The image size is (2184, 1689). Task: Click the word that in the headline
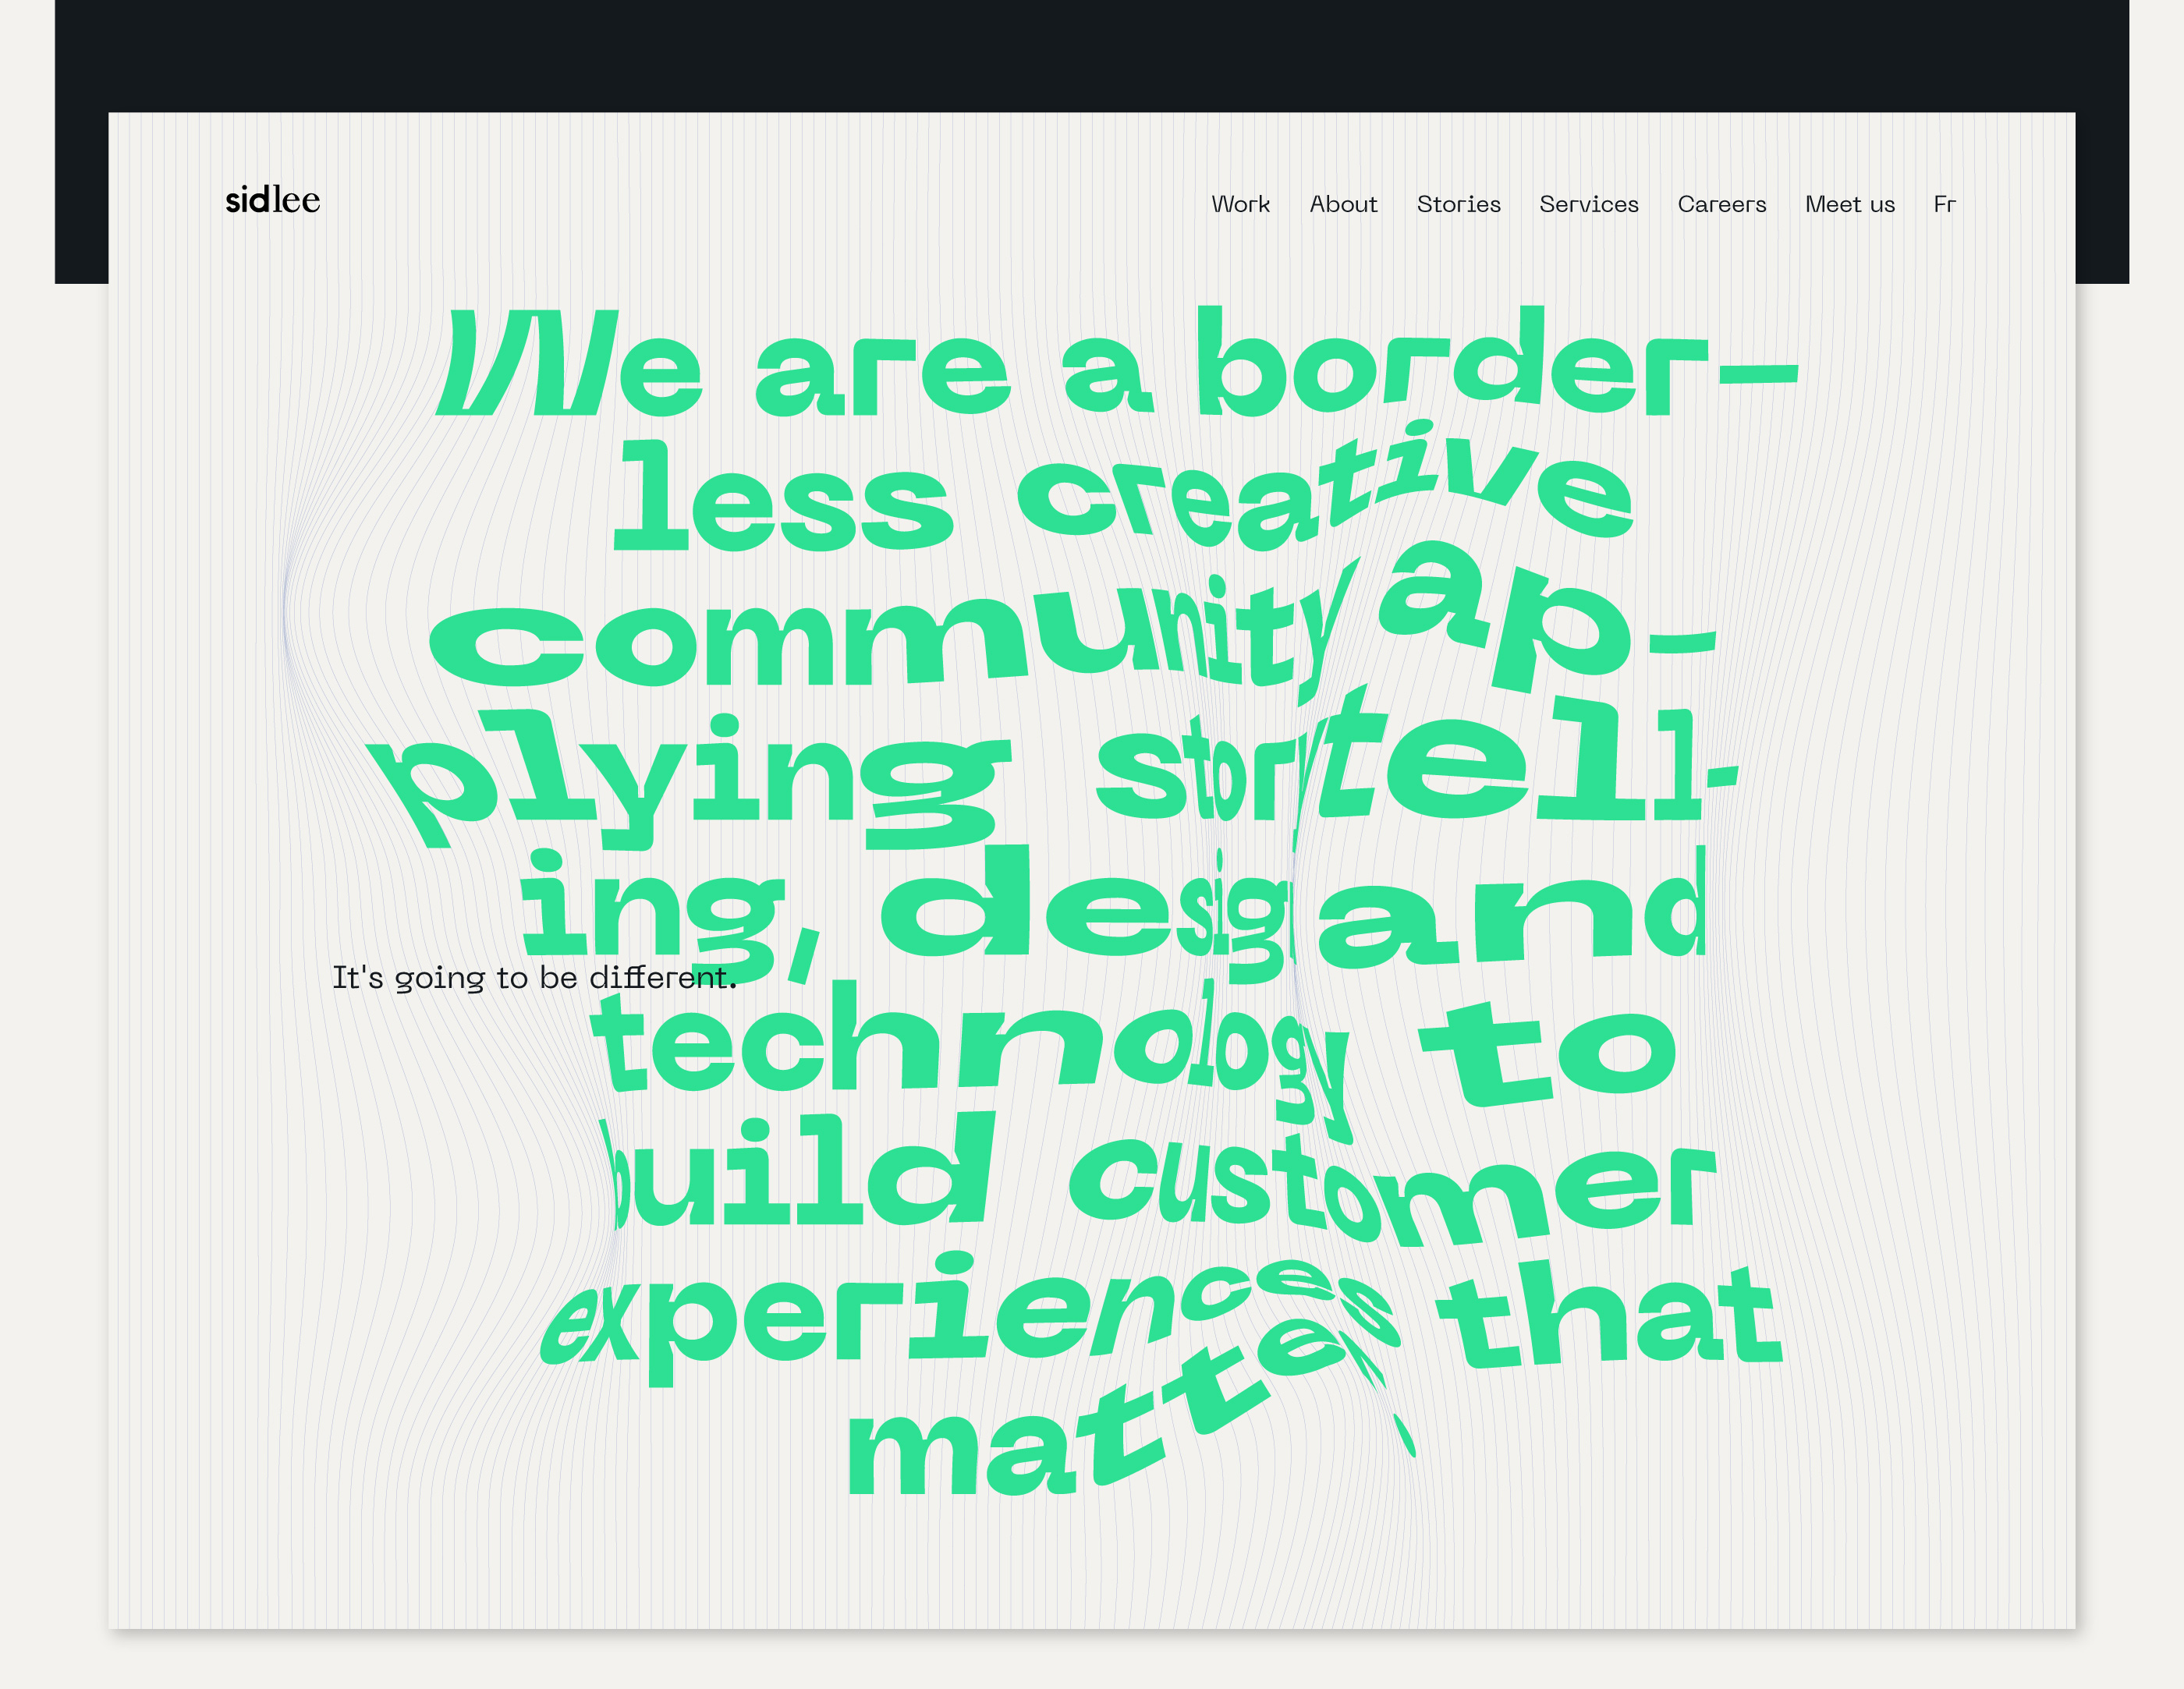pyautogui.click(x=1610, y=1320)
